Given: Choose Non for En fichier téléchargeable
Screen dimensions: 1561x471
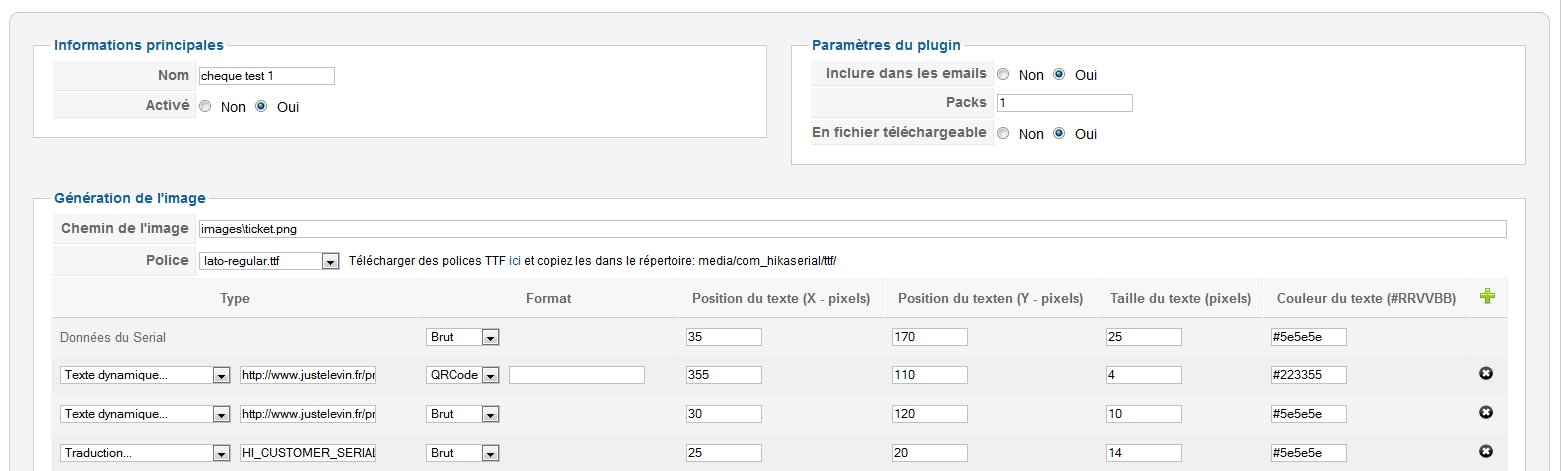Looking at the screenshot, I should [1003, 133].
